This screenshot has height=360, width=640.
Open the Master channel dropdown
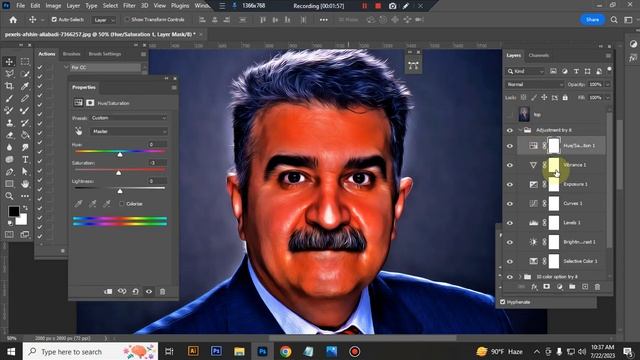[x=128, y=131]
